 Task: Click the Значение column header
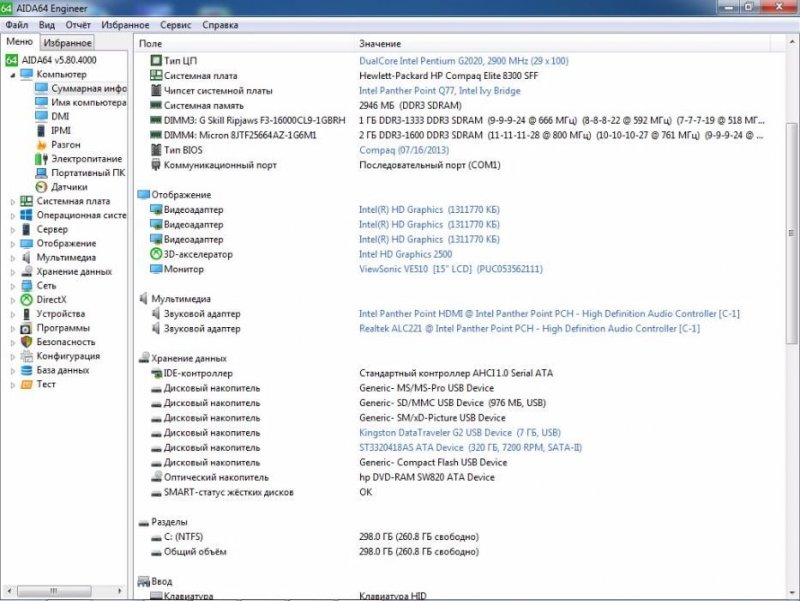click(x=380, y=44)
